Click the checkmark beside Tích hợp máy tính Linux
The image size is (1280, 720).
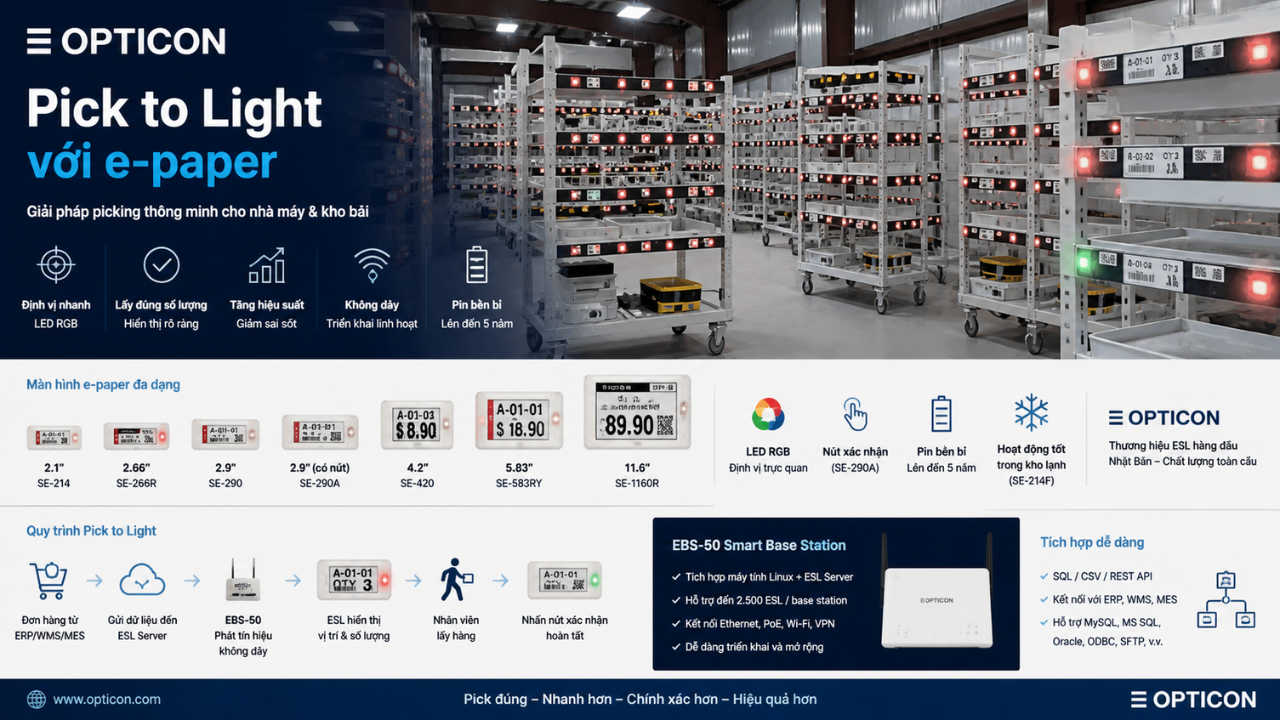(676, 577)
